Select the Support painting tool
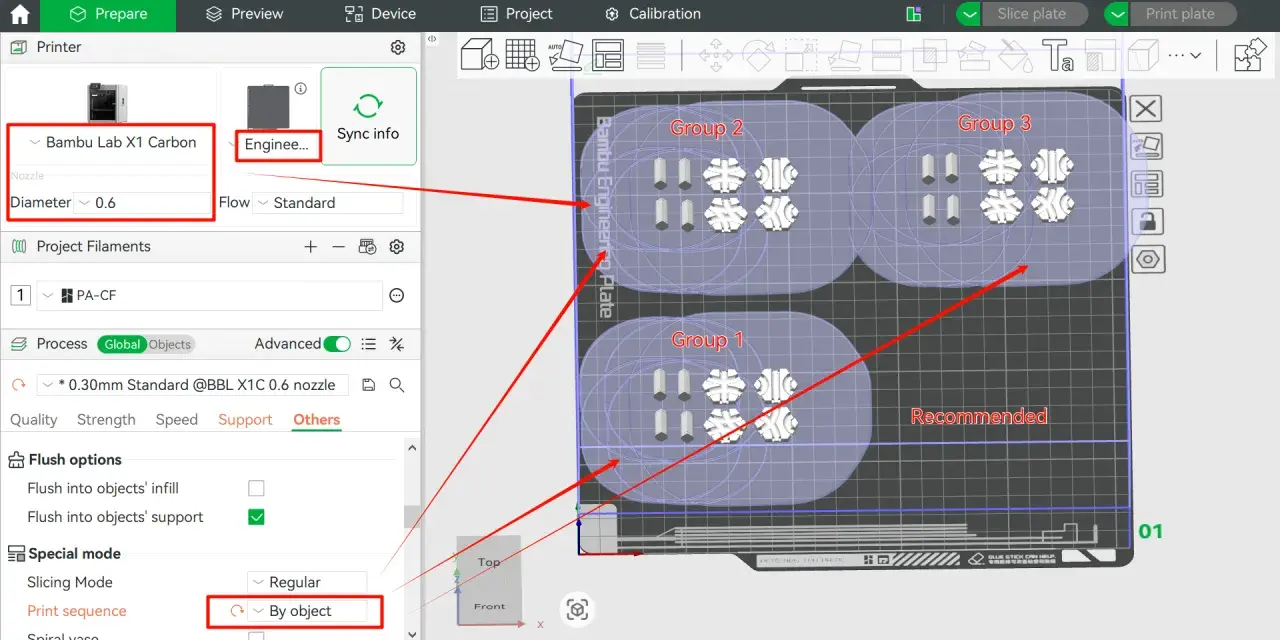Image resolution: width=1280 pixels, height=640 pixels. click(973, 55)
